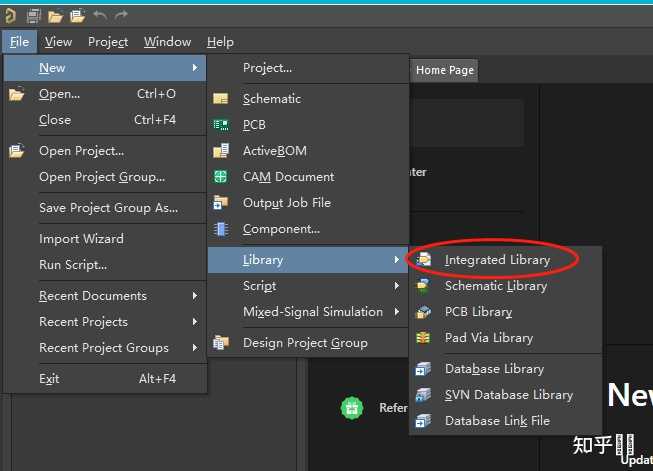The width and height of the screenshot is (653, 471).
Task: Click the green PCB icon
Action: pyautogui.click(x=221, y=125)
